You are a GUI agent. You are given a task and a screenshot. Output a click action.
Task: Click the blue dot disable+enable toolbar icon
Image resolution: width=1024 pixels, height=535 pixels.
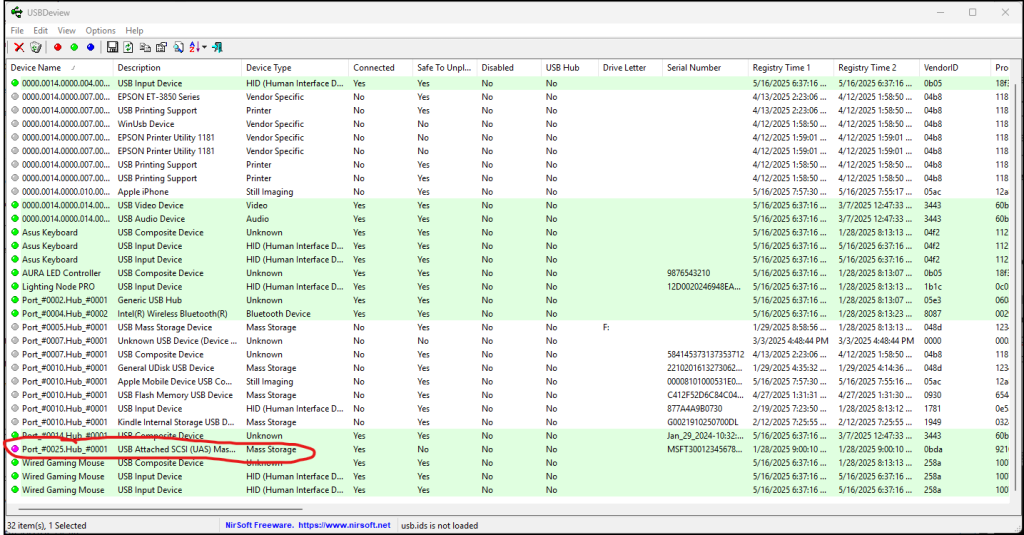(90, 47)
